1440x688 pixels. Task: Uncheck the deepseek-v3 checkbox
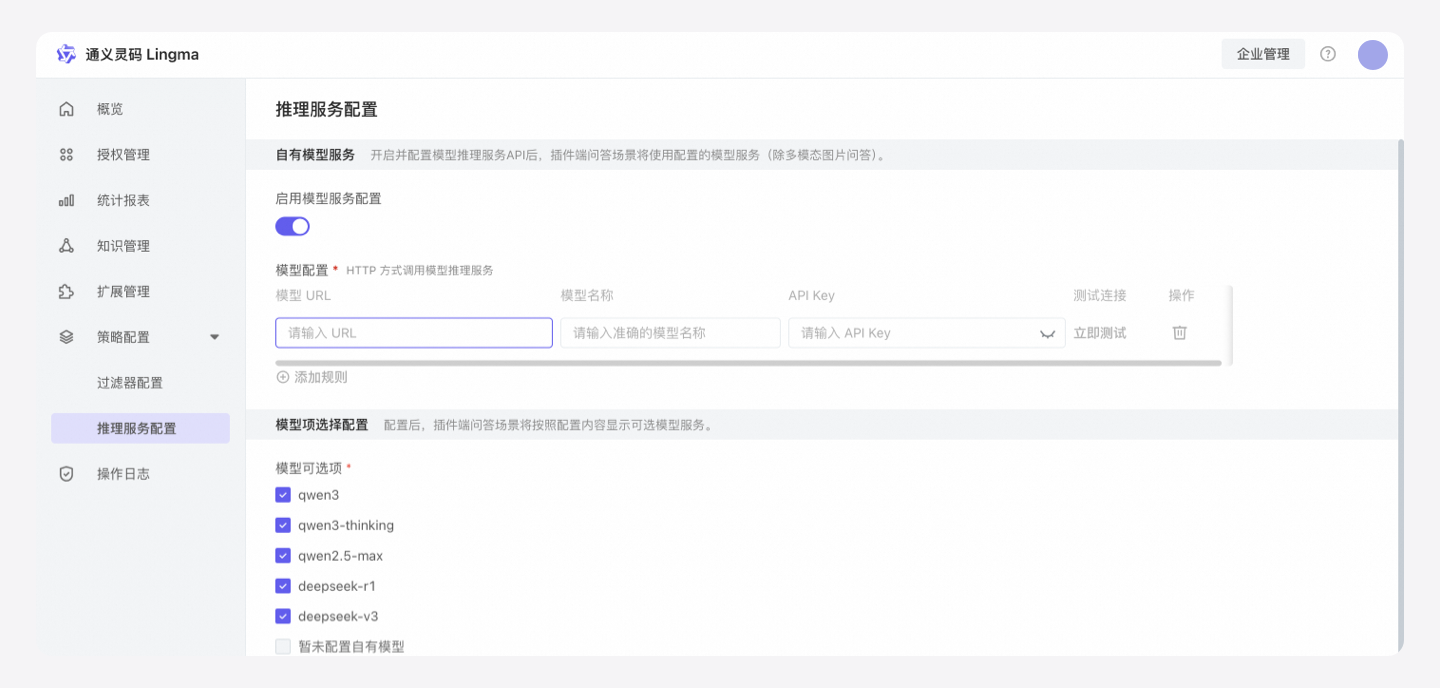pyautogui.click(x=283, y=616)
